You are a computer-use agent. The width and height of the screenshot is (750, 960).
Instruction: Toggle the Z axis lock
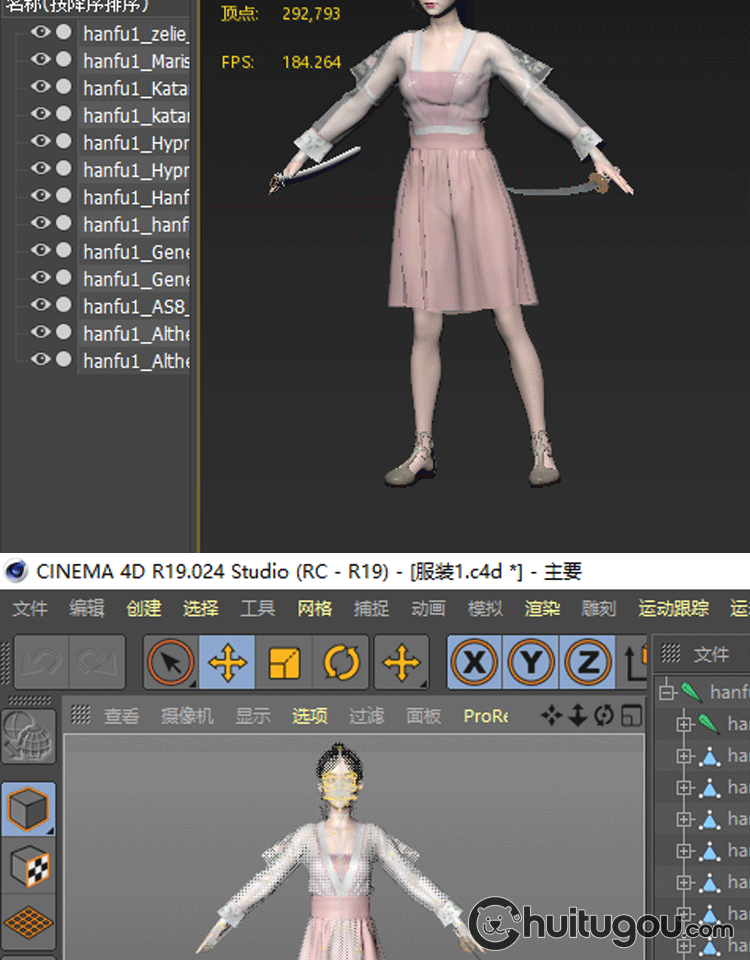589,662
